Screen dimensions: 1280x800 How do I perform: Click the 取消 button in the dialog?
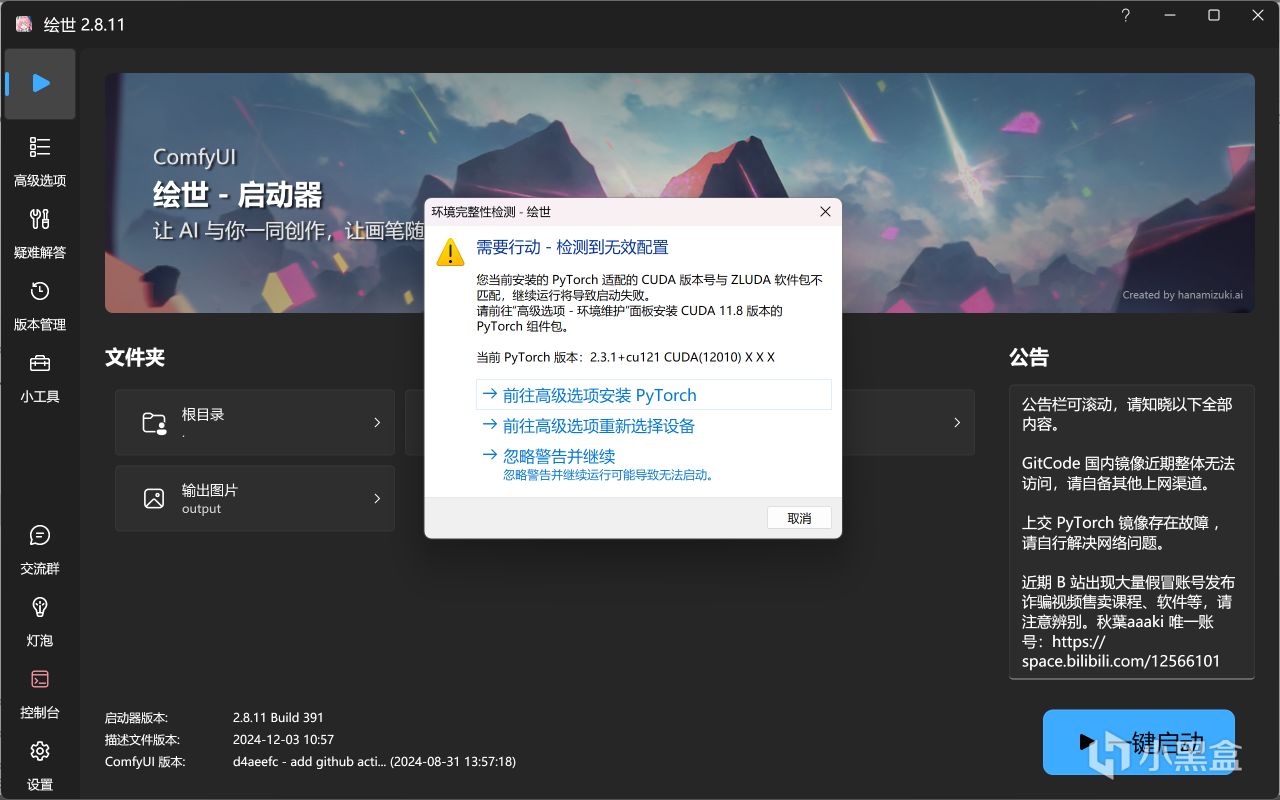coord(799,518)
